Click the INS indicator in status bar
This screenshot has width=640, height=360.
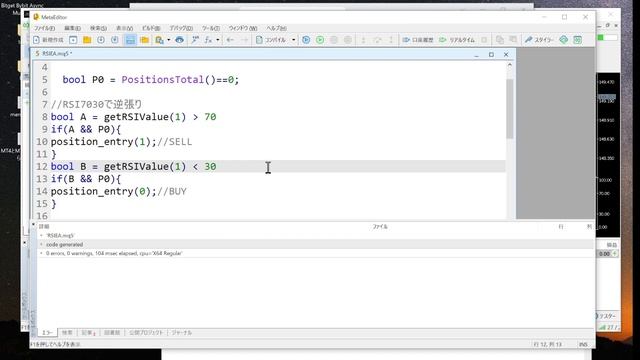click(x=583, y=344)
